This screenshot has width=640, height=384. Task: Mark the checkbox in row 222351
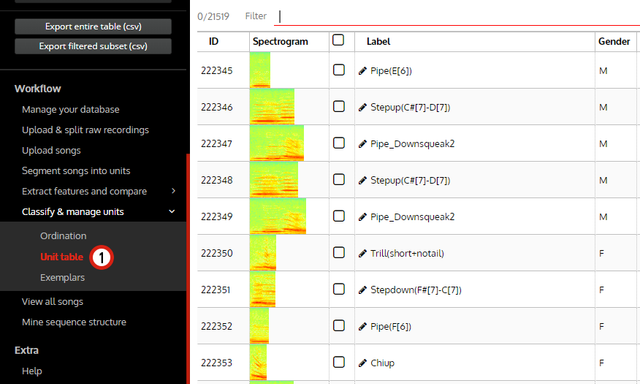[x=339, y=289]
